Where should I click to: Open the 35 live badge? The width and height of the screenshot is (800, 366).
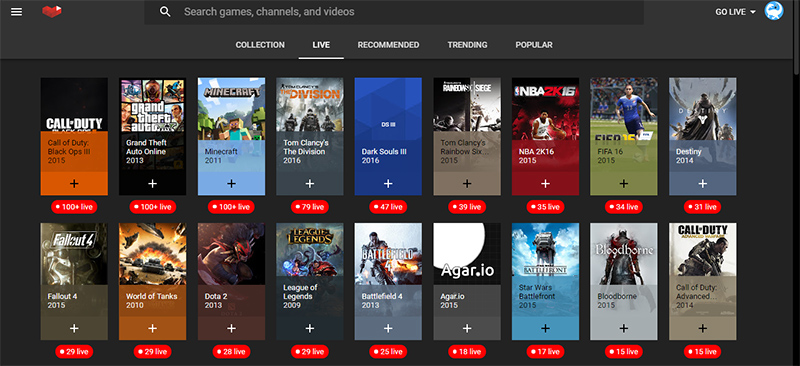(545, 207)
